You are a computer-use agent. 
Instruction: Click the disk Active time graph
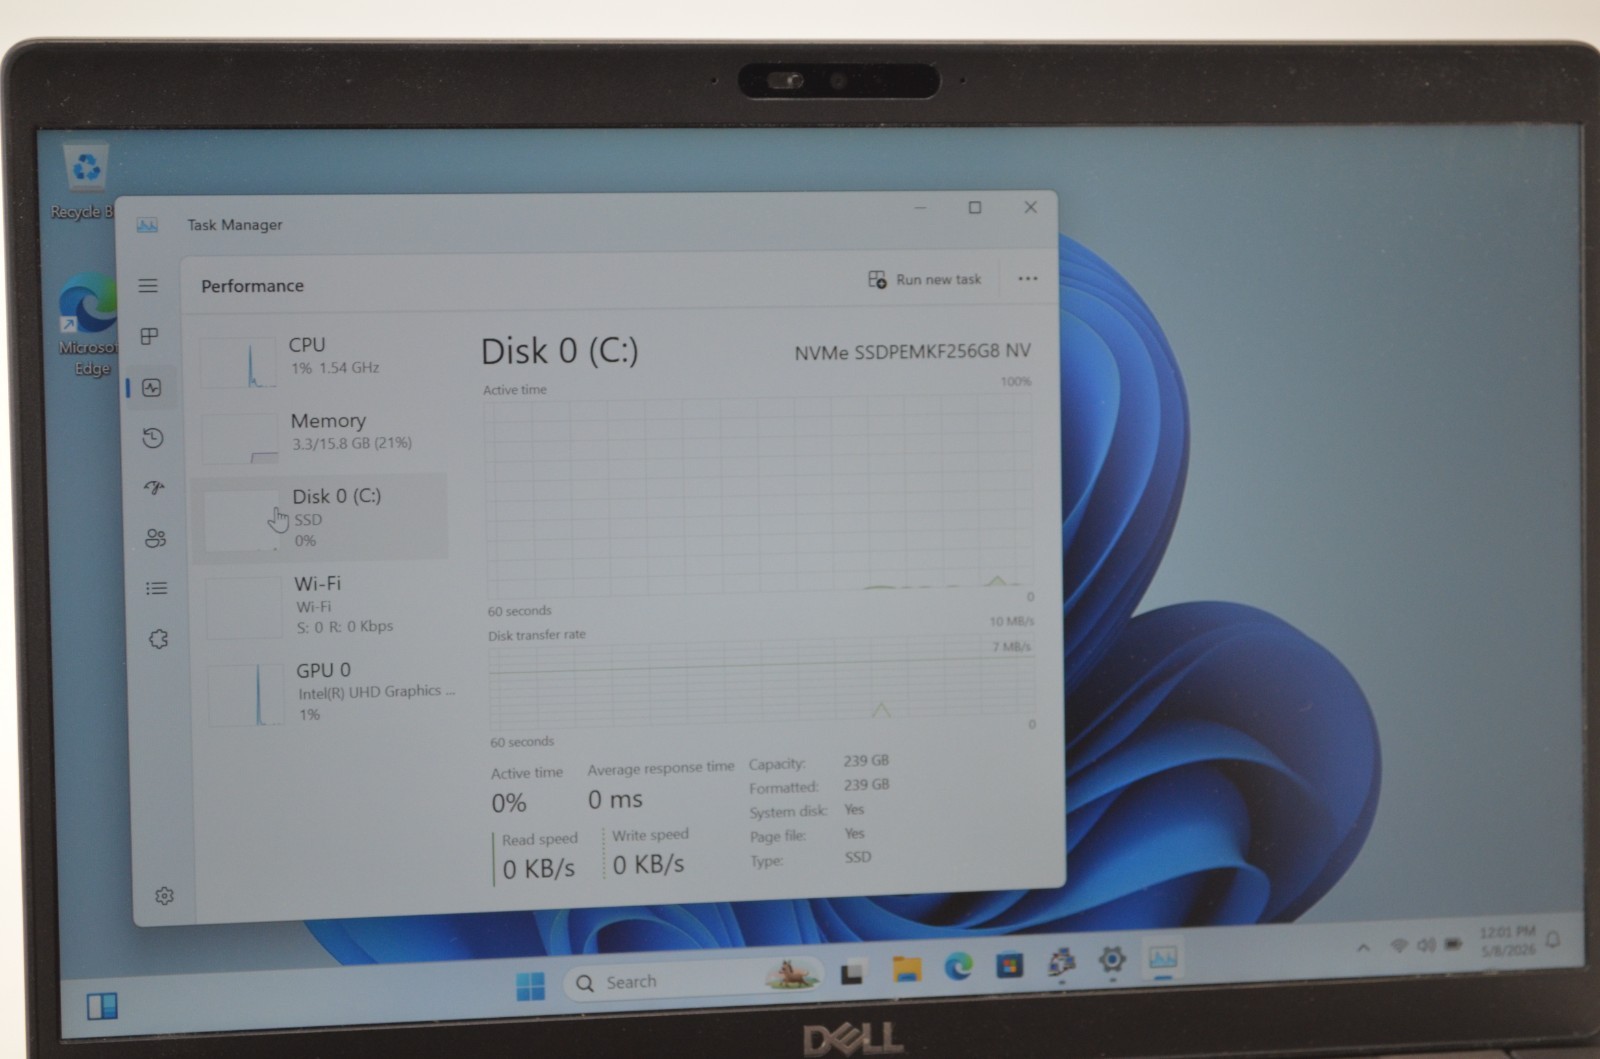(x=760, y=495)
